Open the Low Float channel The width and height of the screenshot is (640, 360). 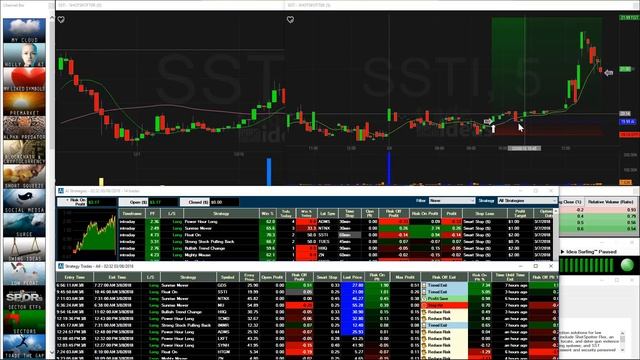point(24,273)
